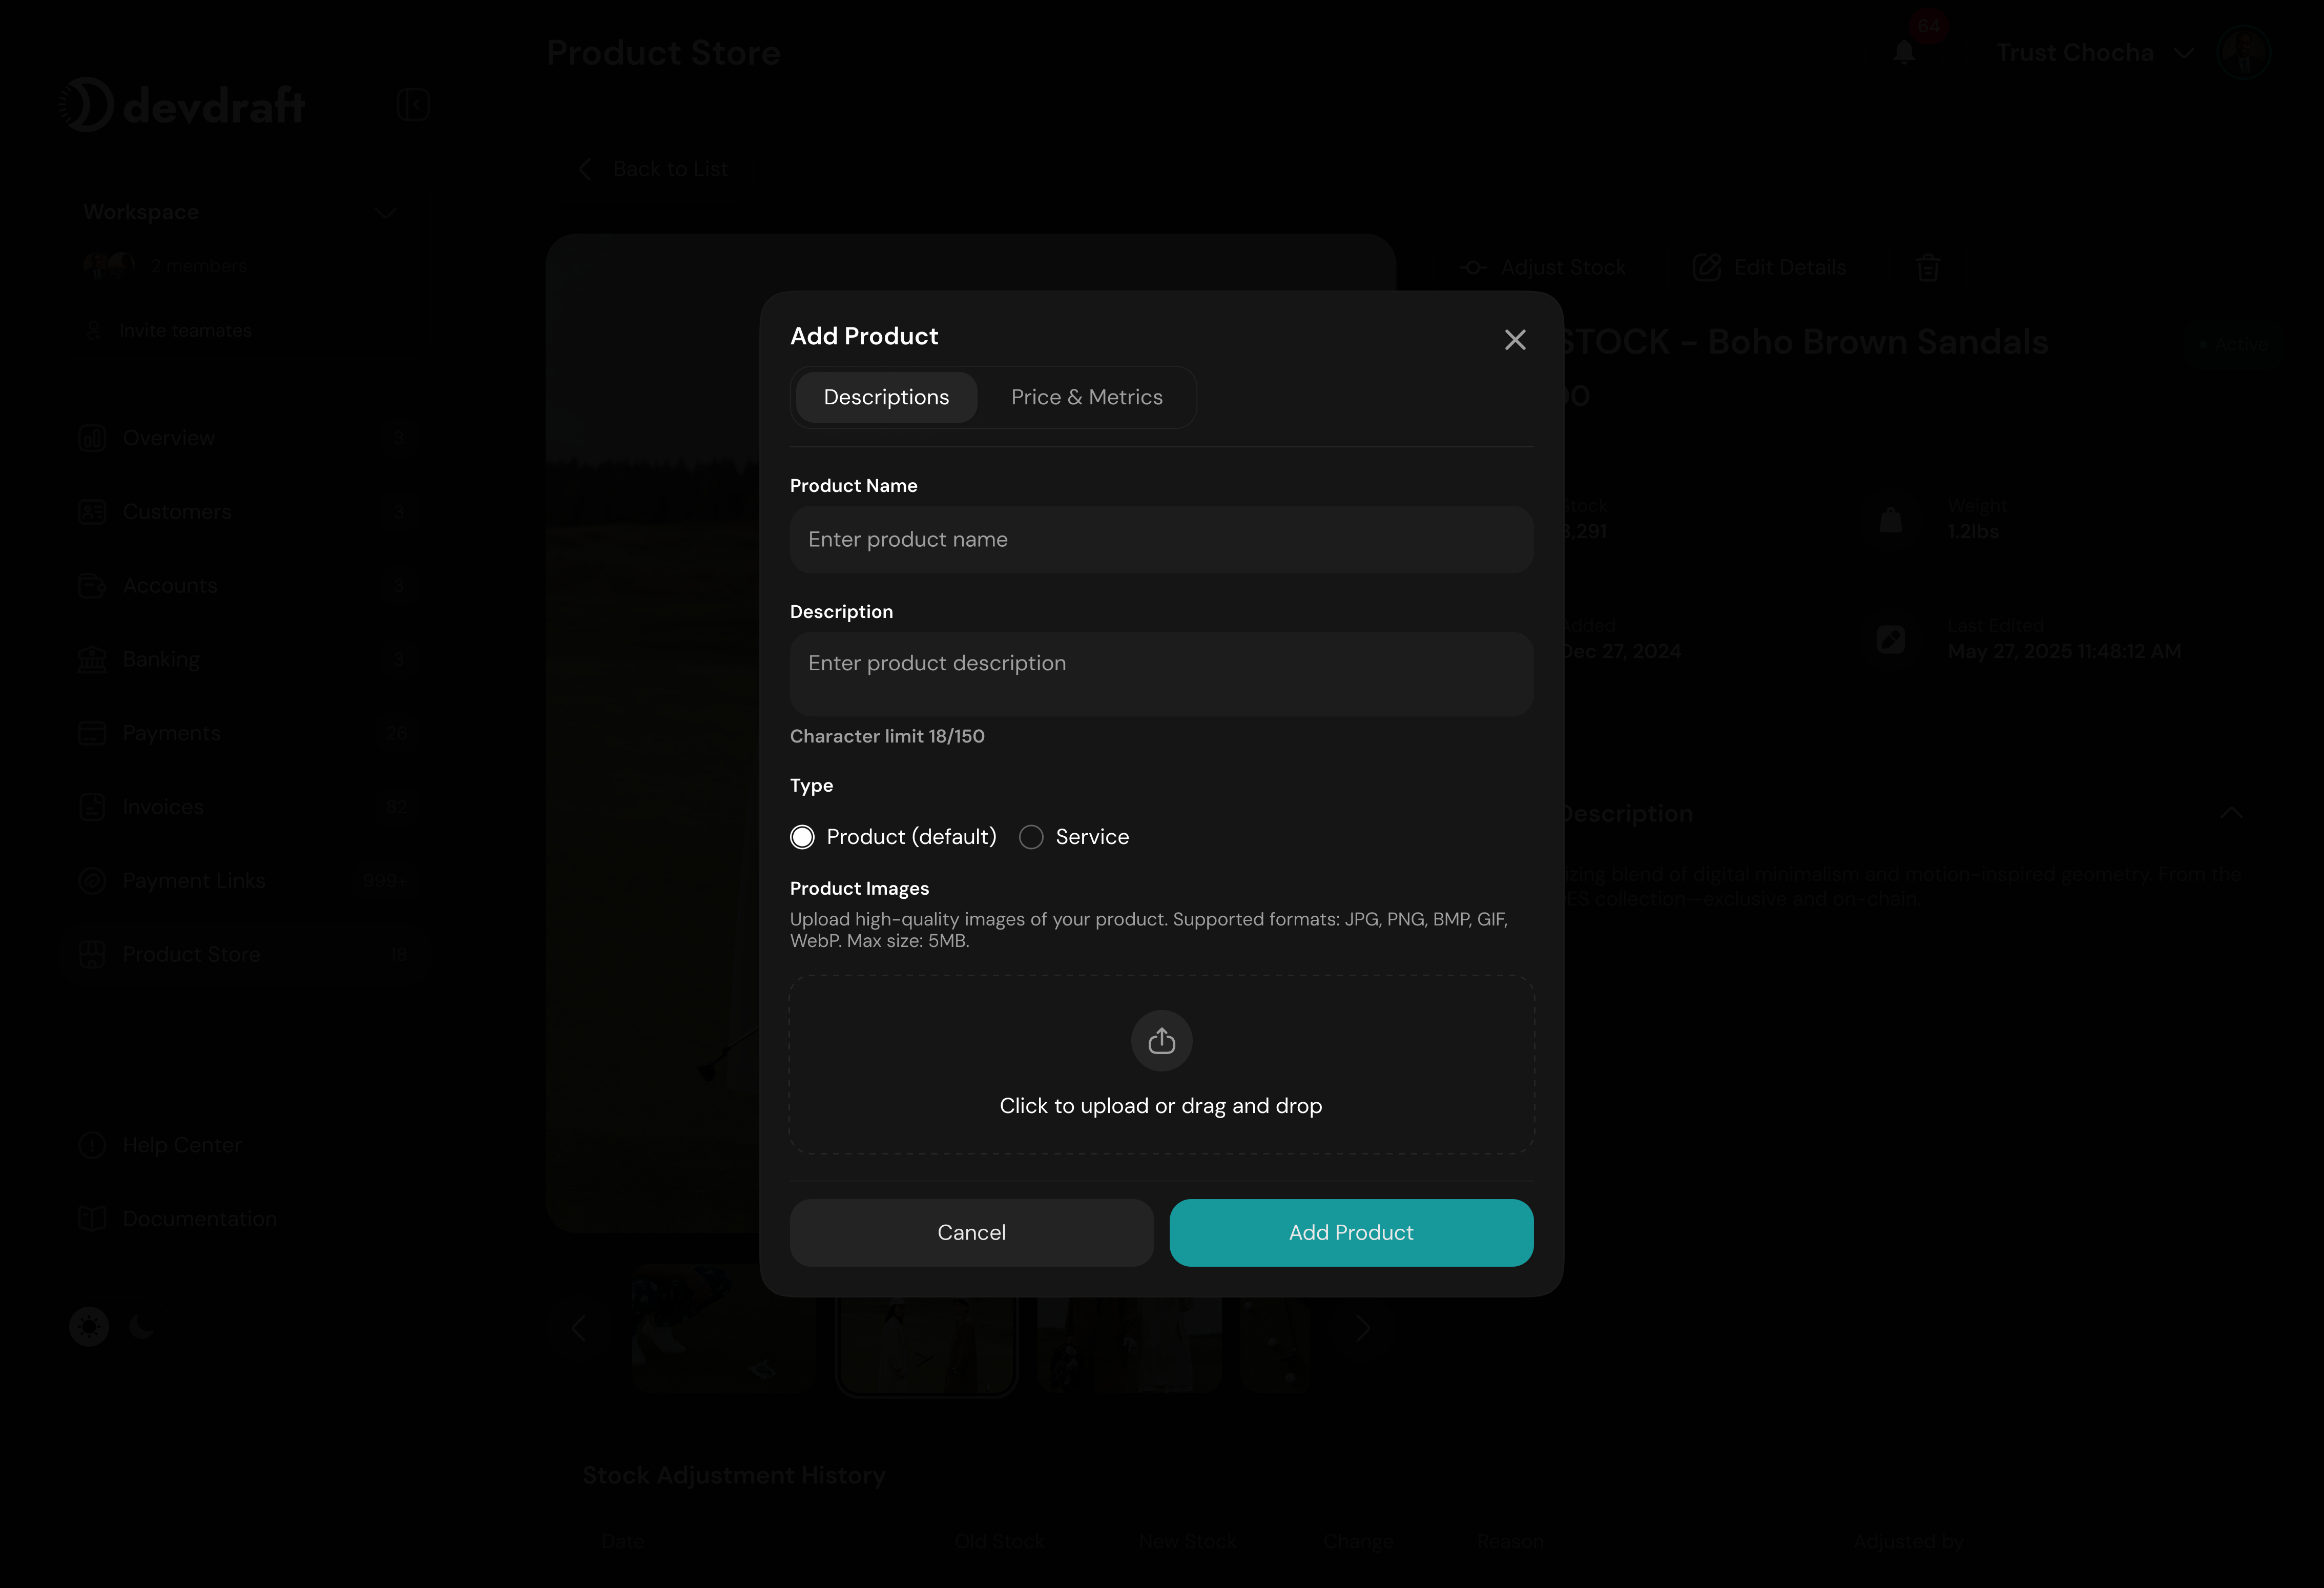2324x1588 pixels.
Task: Select the Product (default) radio button
Action: pyautogui.click(x=802, y=836)
